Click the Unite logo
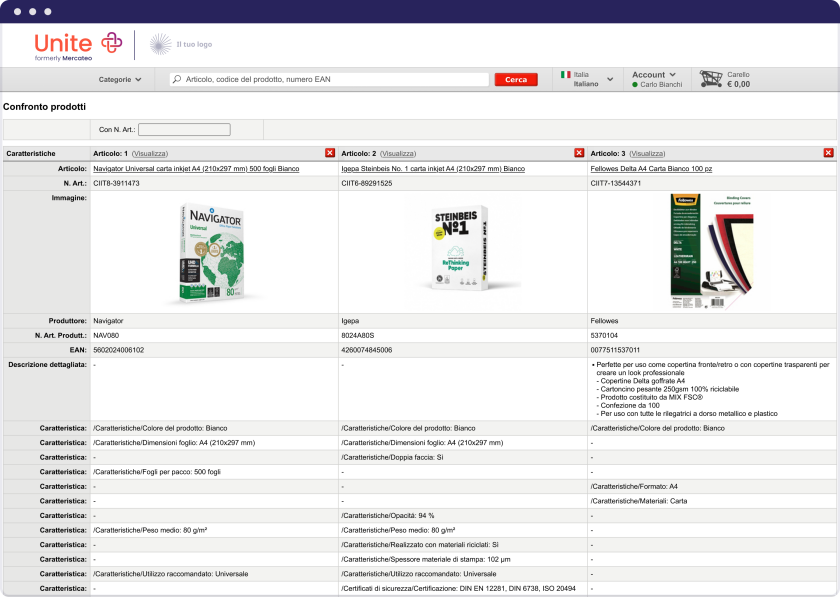Viewport: 840px width, 597px height. point(78,46)
